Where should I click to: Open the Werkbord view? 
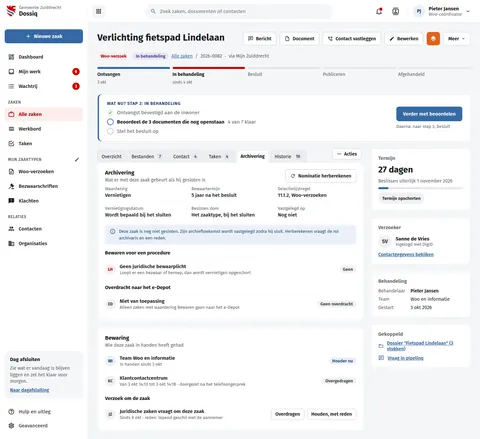pos(44,129)
